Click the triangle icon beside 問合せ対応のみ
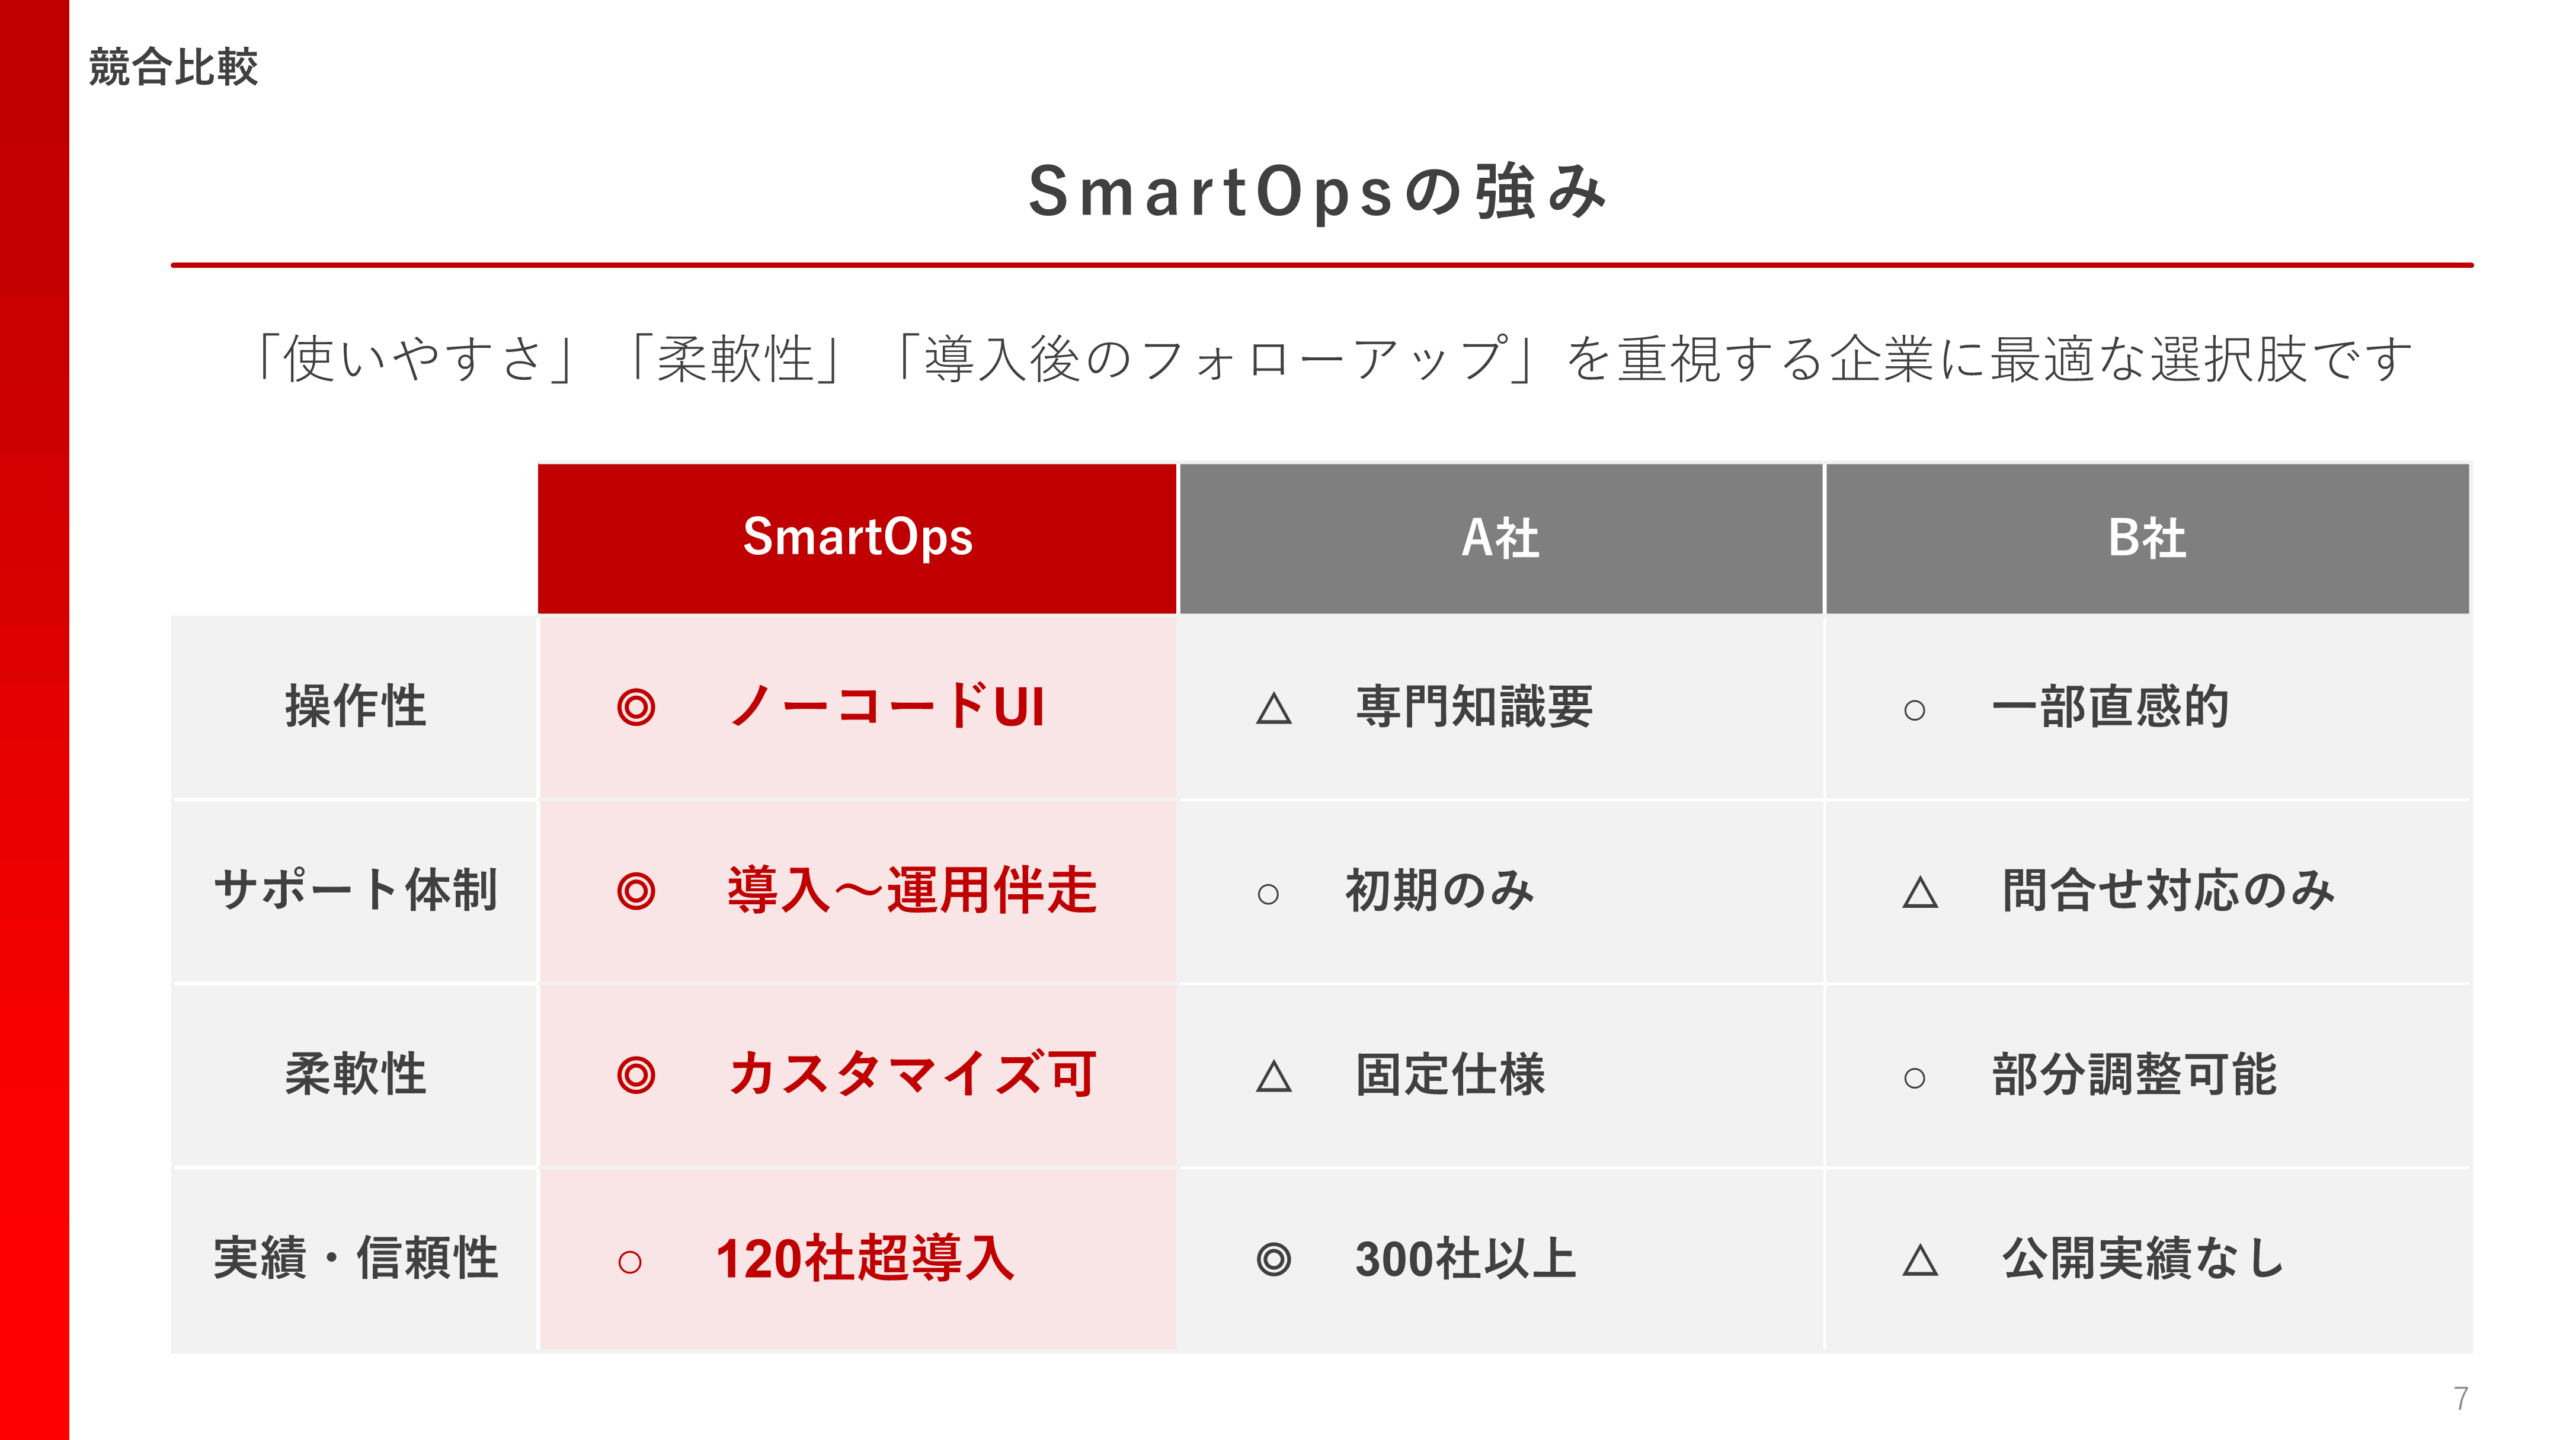 click(x=1920, y=892)
